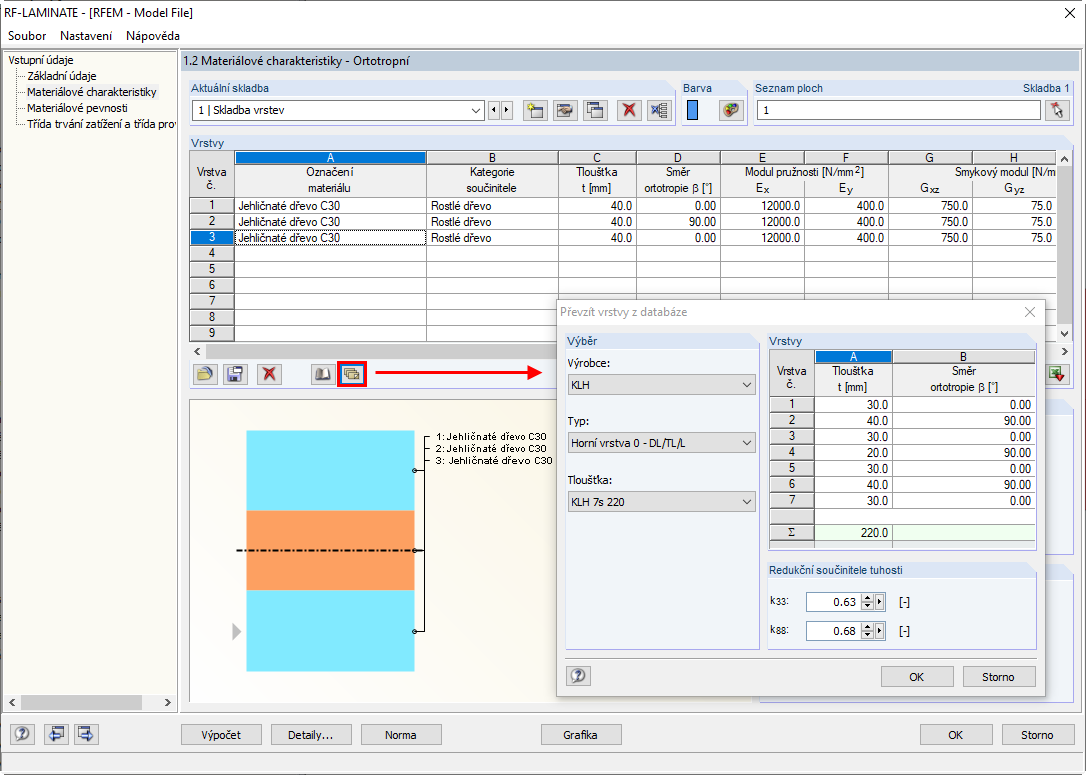Open the material library book icon
This screenshot has height=775, width=1086.
coord(323,374)
